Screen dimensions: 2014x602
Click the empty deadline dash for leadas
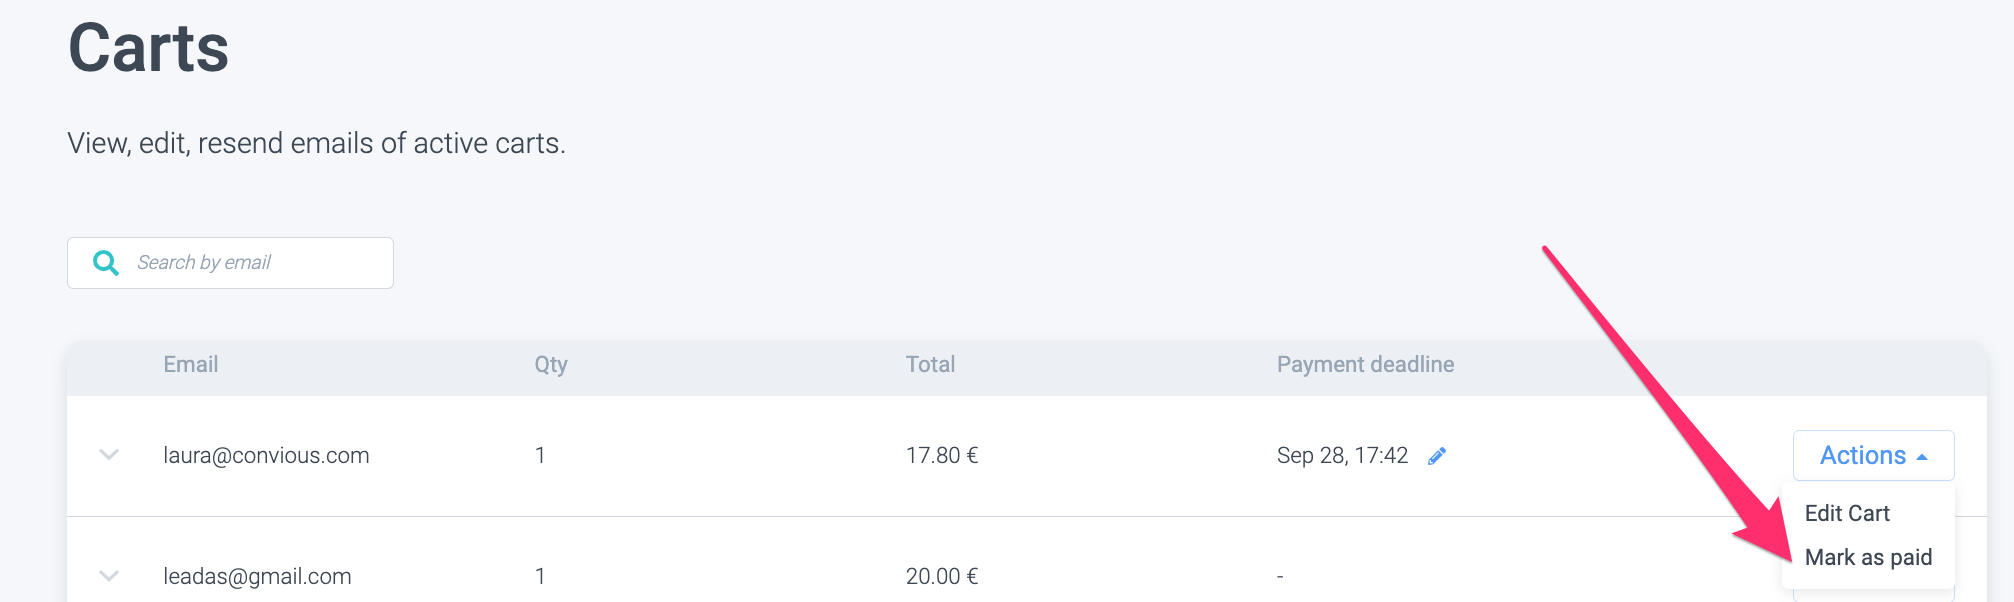pos(1280,577)
